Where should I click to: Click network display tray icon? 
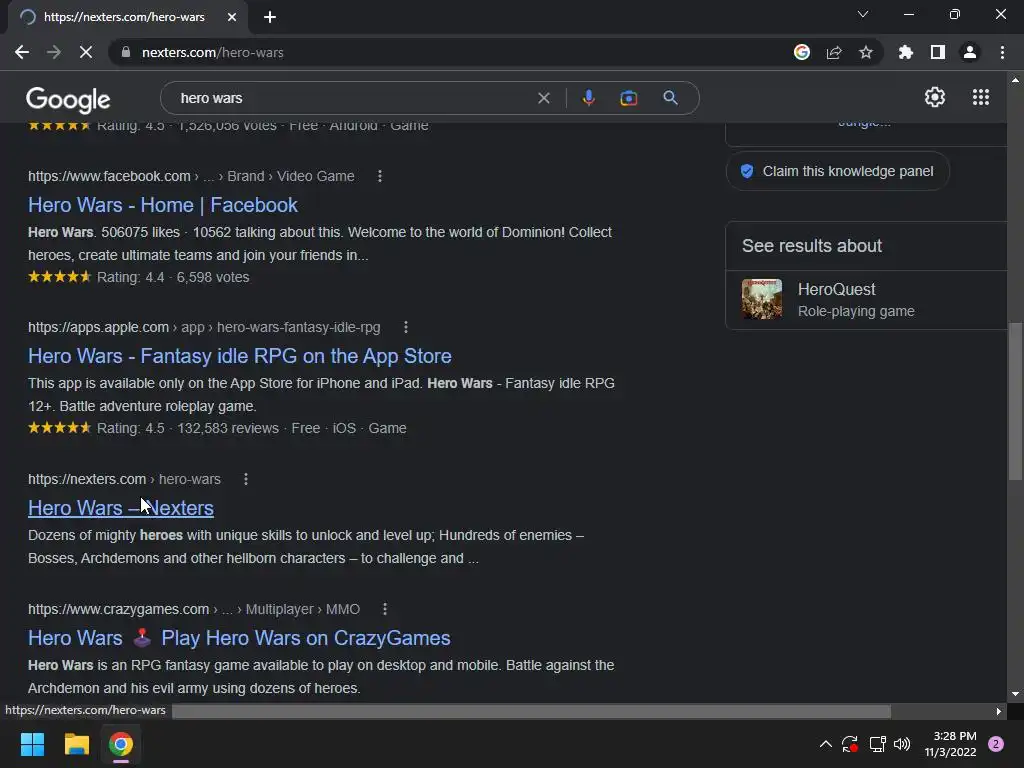(877, 744)
